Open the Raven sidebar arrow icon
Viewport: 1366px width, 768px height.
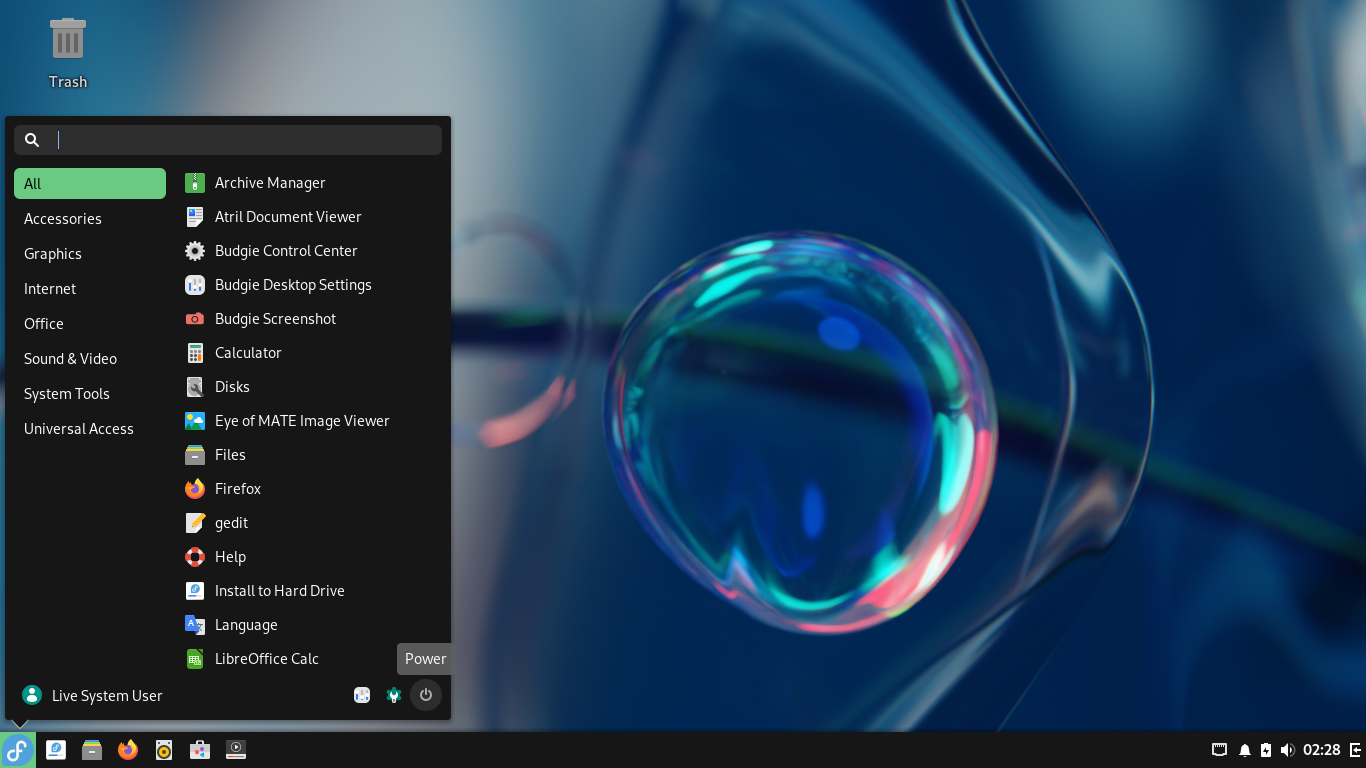tap(1355, 750)
